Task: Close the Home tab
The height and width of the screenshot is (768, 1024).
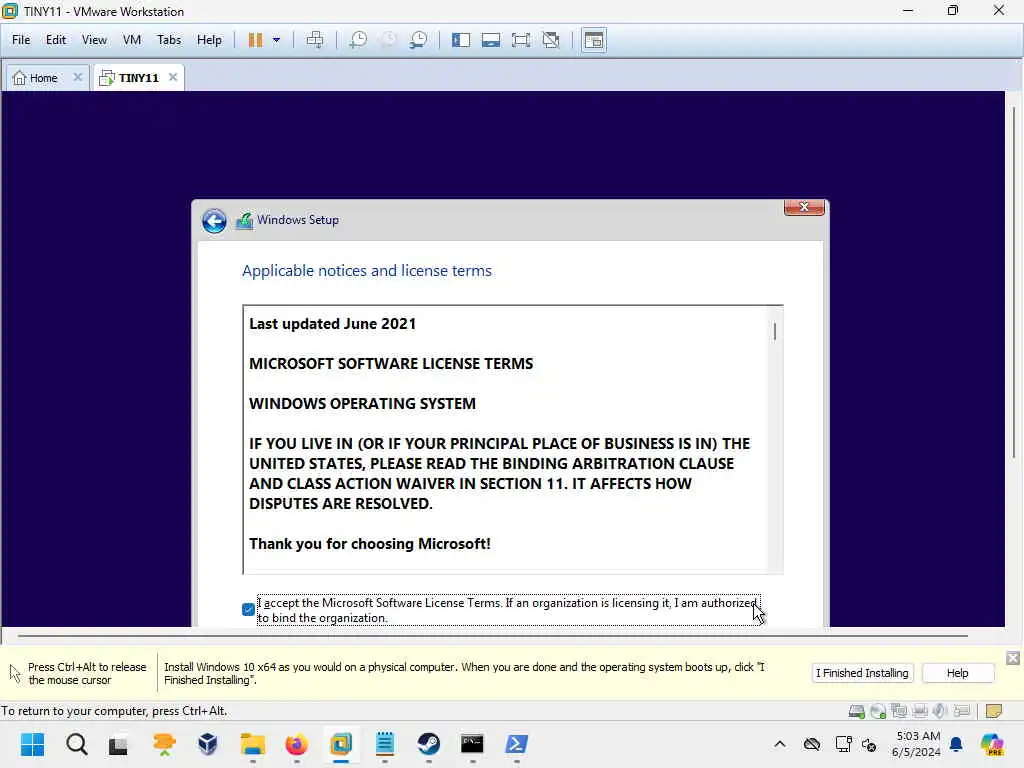Action: 78,77
